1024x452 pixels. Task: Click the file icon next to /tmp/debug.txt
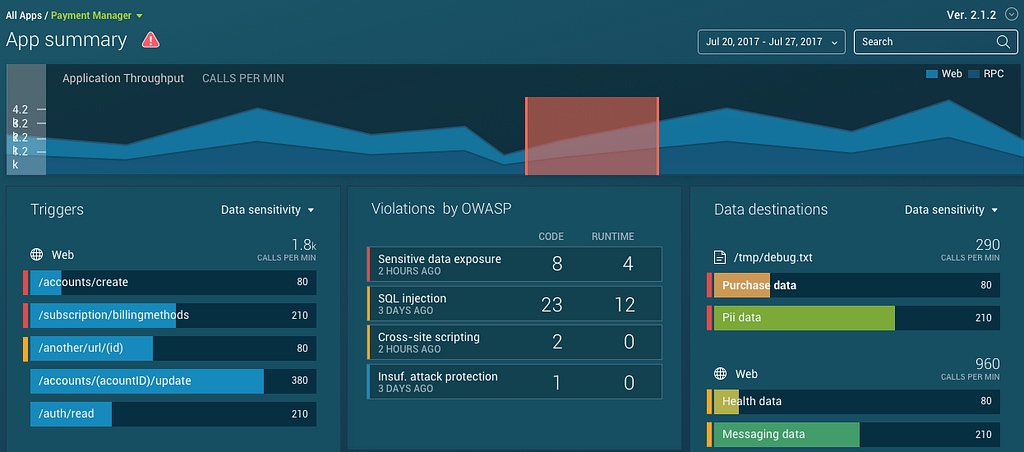pos(720,257)
